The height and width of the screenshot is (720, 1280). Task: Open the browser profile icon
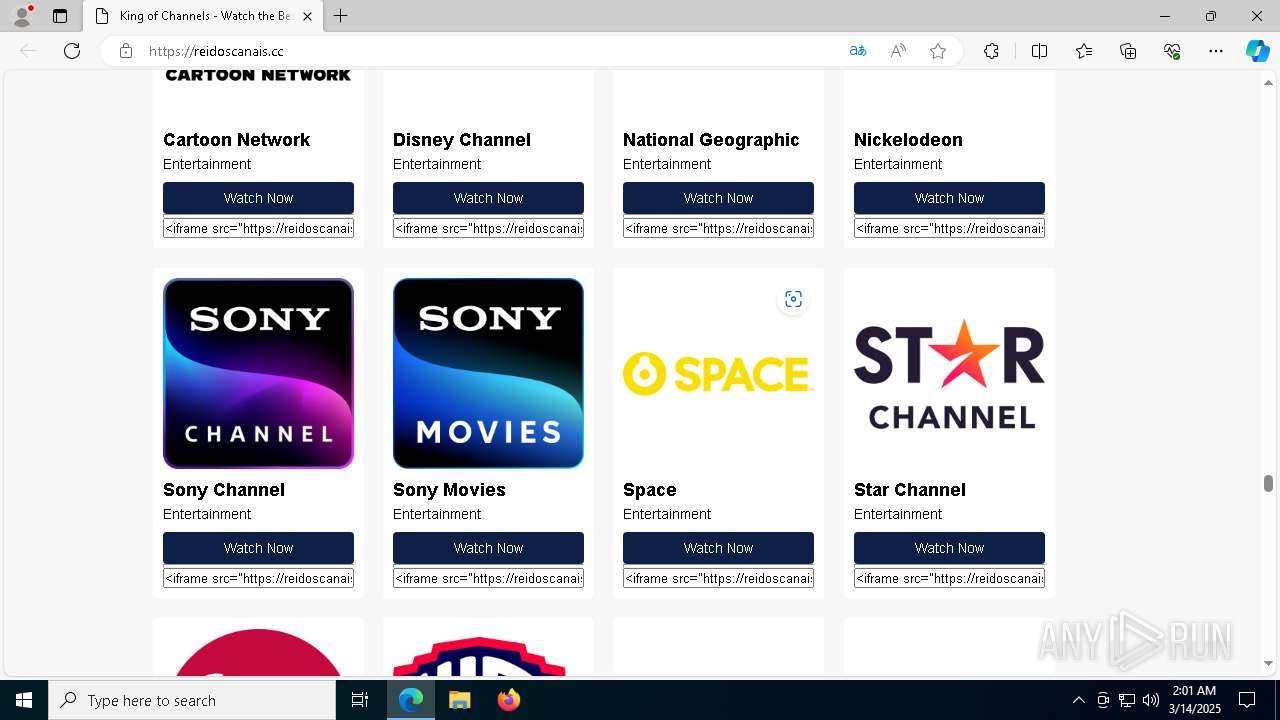tap(22, 16)
